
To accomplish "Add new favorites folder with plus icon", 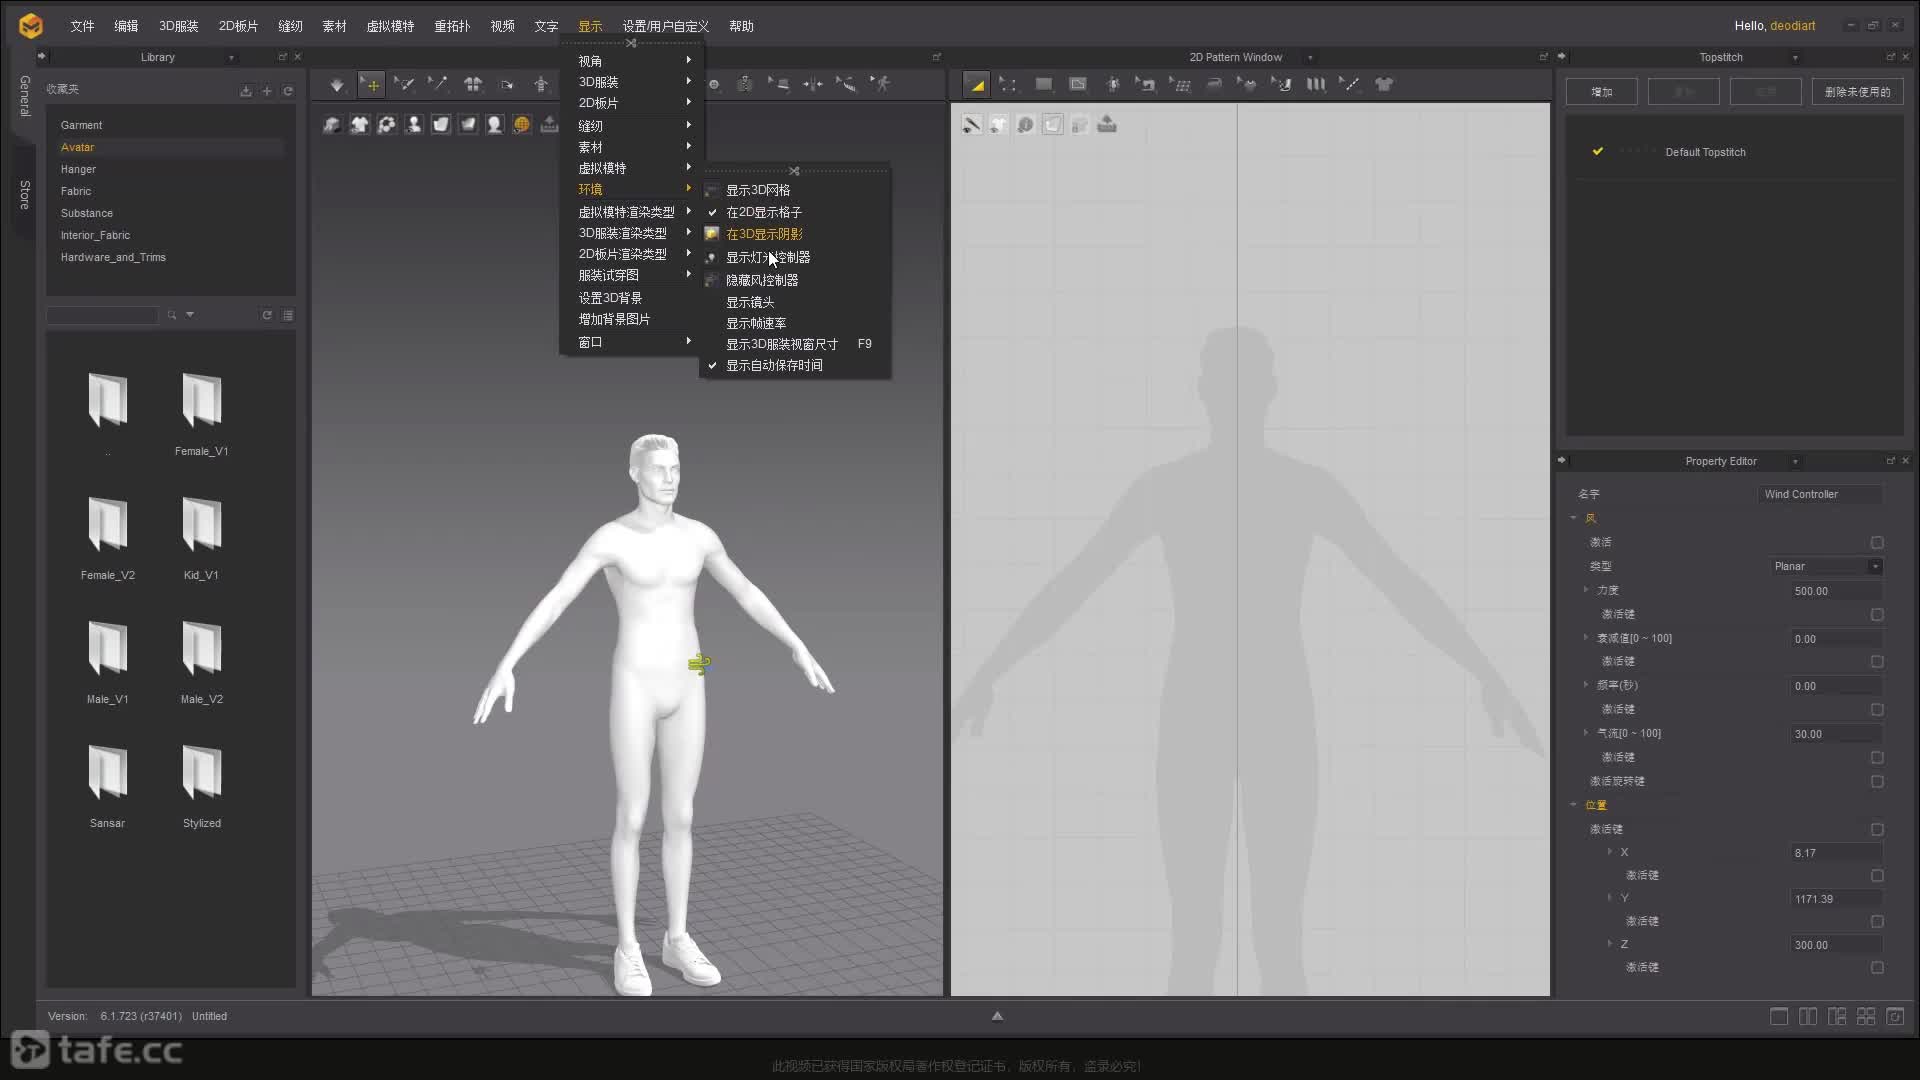I will pyautogui.click(x=267, y=91).
